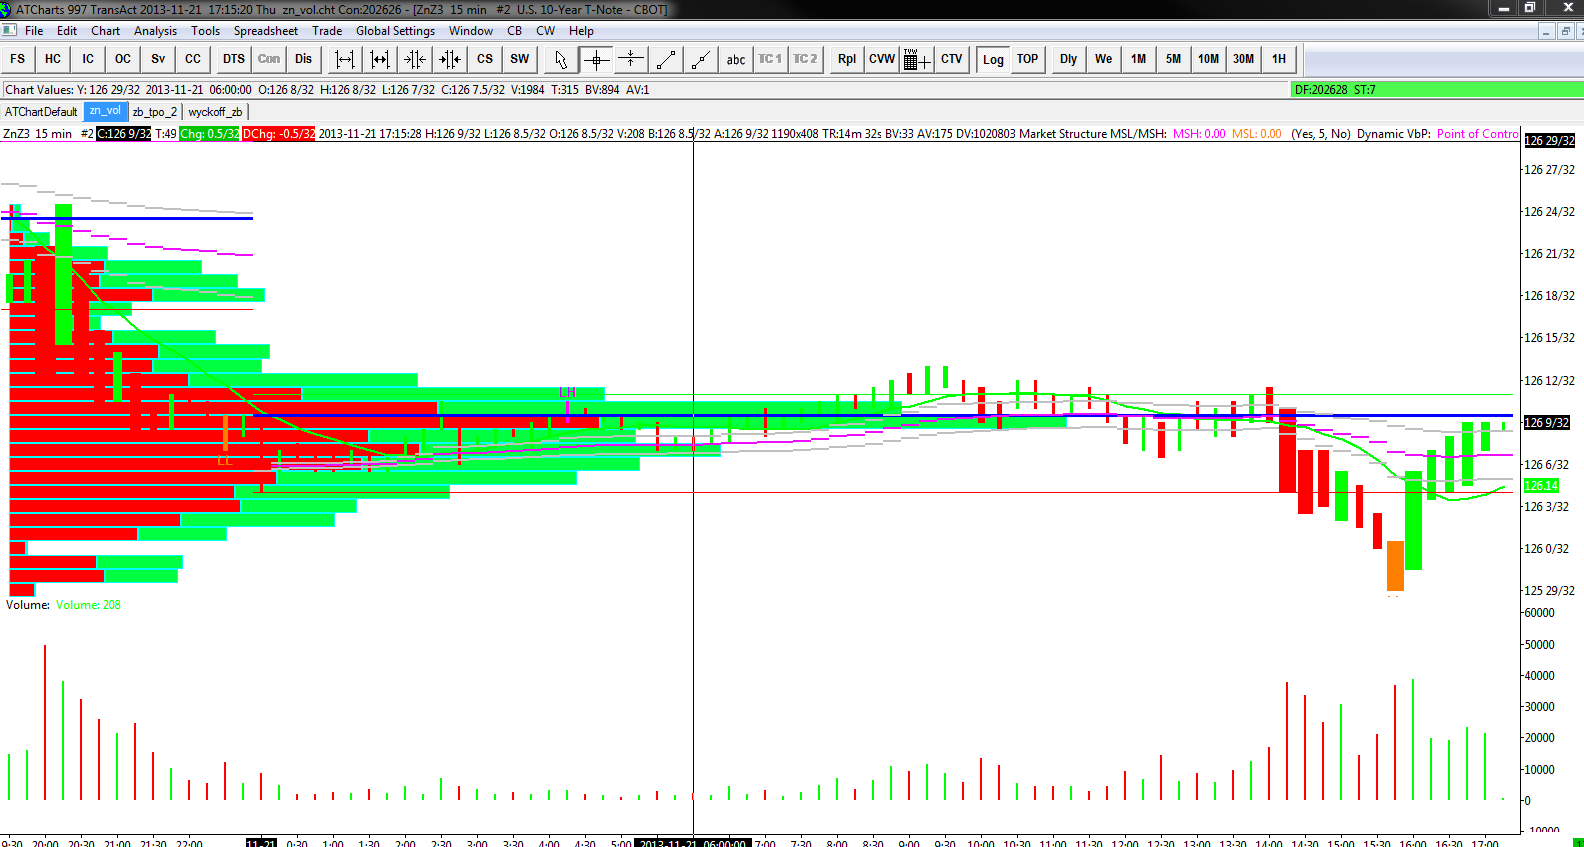Click the CVW toolbar button
Image resolution: width=1584 pixels, height=847 pixels.
[882, 59]
